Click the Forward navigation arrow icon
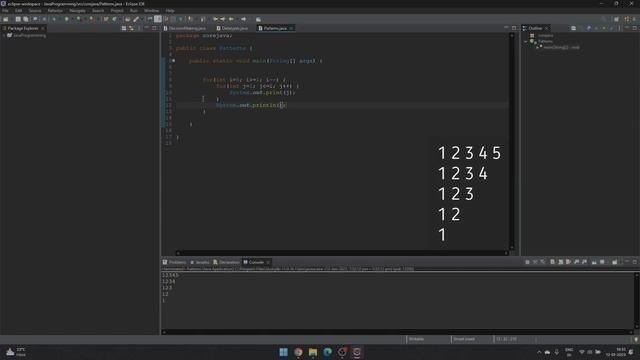This screenshot has height=360, width=640. pos(244,19)
